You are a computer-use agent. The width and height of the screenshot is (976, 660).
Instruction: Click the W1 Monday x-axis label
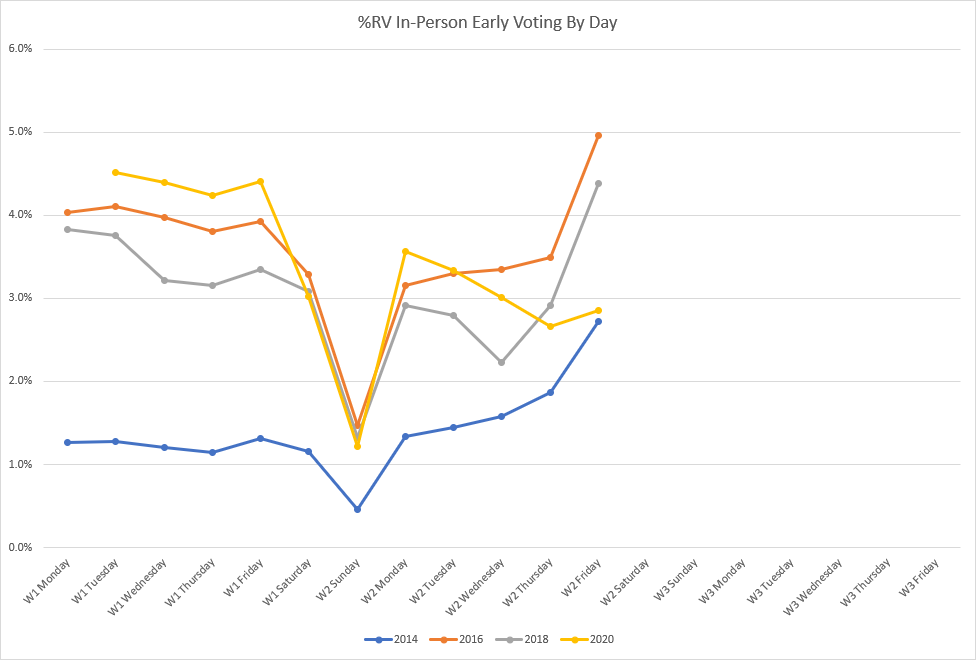point(47,582)
